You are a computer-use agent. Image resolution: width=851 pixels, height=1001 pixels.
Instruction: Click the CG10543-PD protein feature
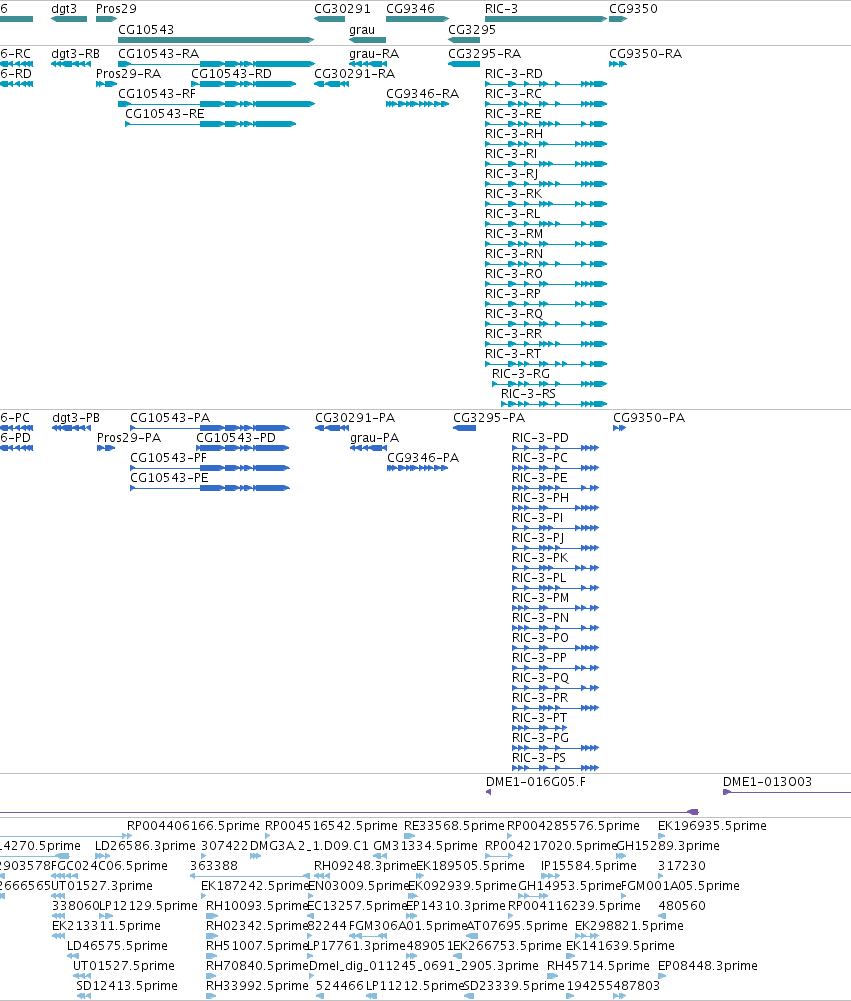pos(243,448)
